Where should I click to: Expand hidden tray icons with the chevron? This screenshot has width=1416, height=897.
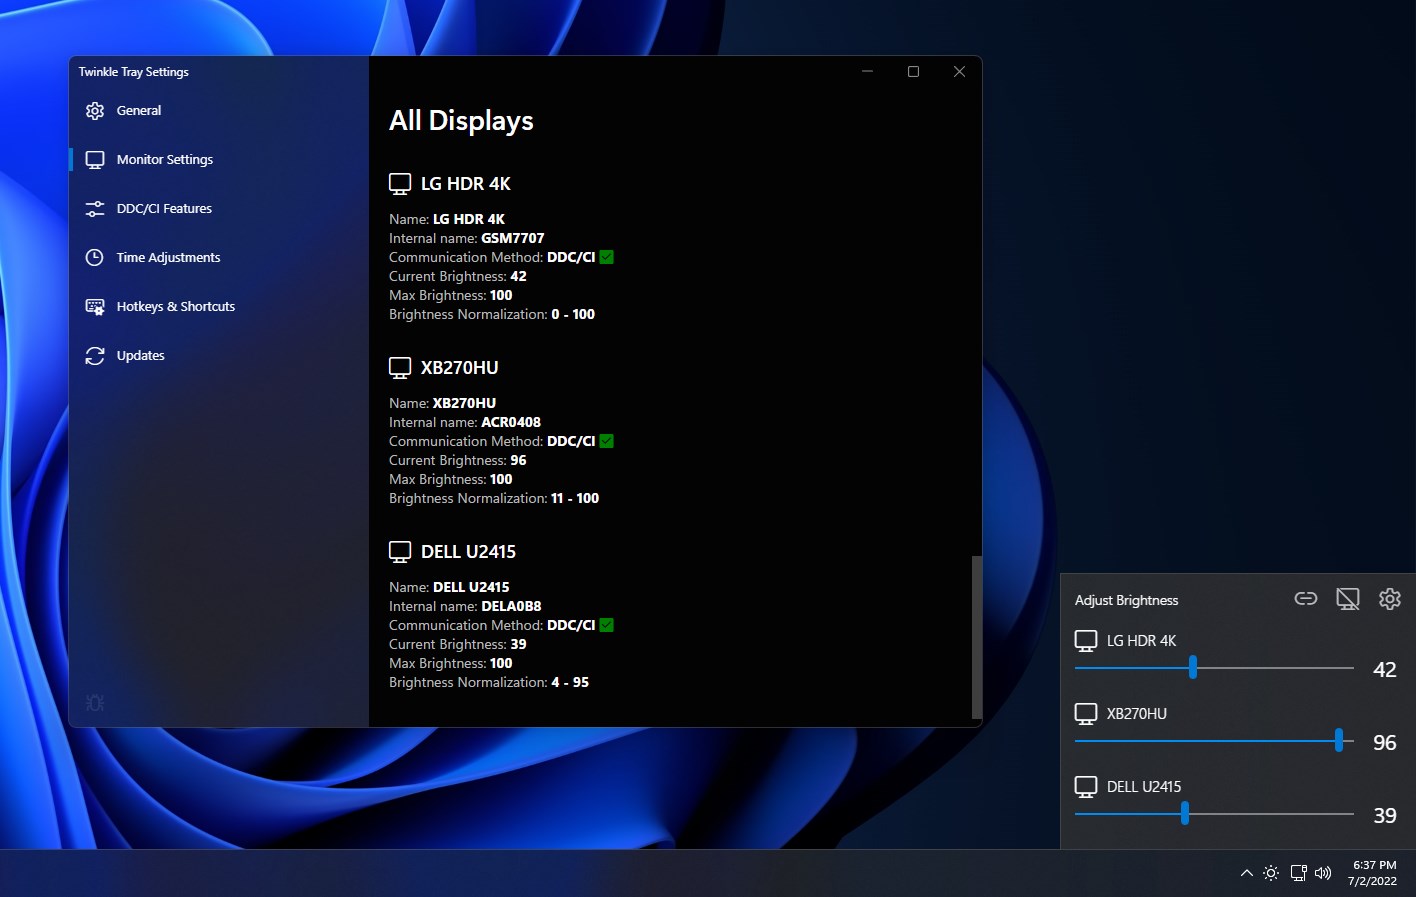[1247, 872]
